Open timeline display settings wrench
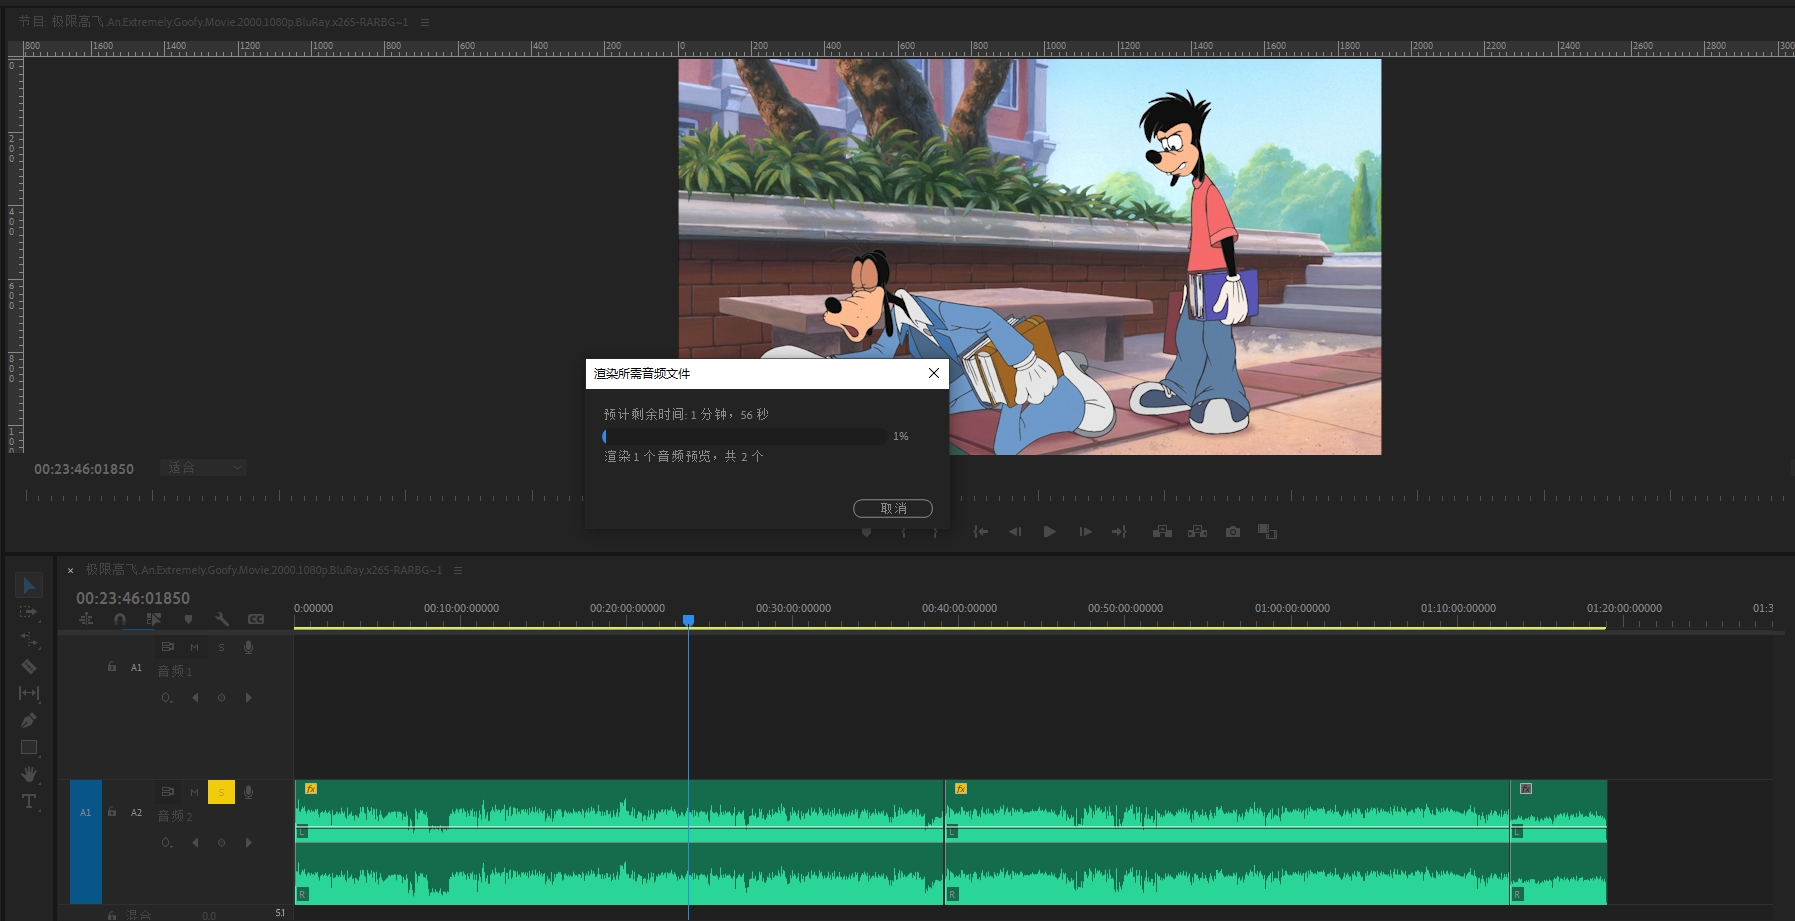The height and width of the screenshot is (921, 1795). click(222, 619)
